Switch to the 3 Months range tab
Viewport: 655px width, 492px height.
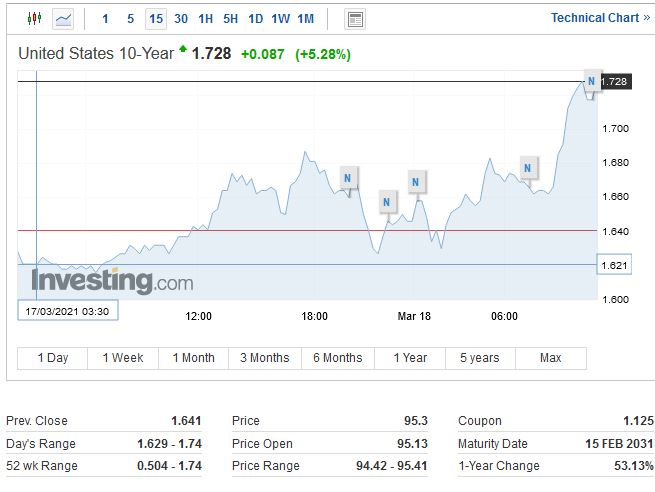tap(265, 358)
